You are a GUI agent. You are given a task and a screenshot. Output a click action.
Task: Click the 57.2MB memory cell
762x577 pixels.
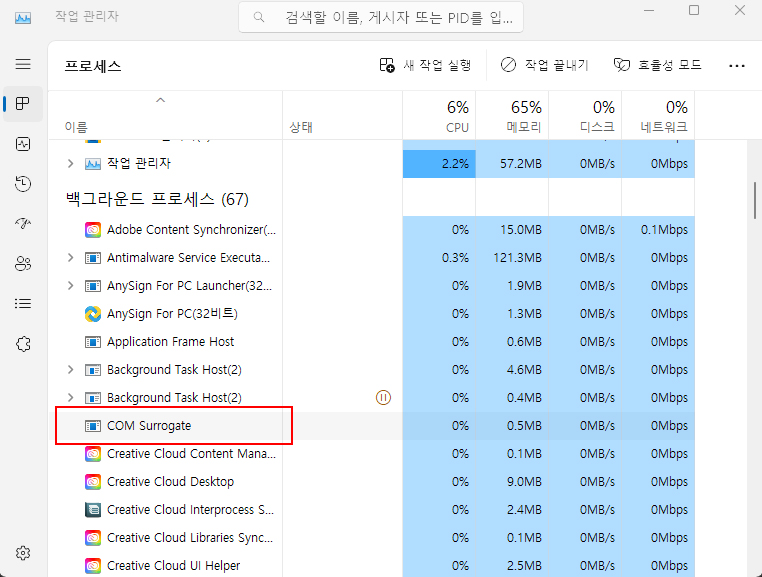pyautogui.click(x=512, y=164)
